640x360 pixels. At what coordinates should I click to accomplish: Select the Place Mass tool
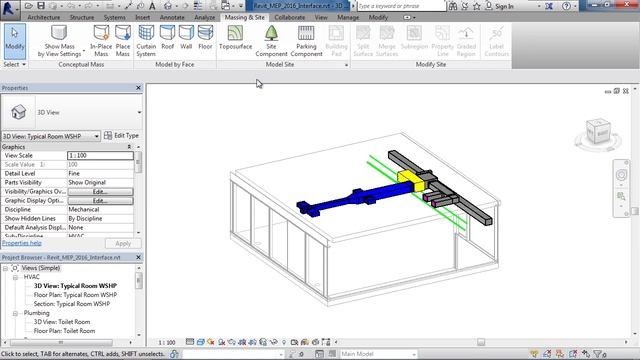(123, 41)
